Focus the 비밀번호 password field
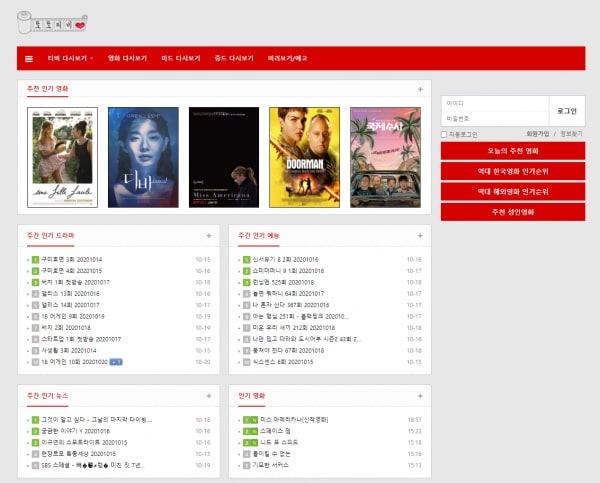 coord(495,119)
